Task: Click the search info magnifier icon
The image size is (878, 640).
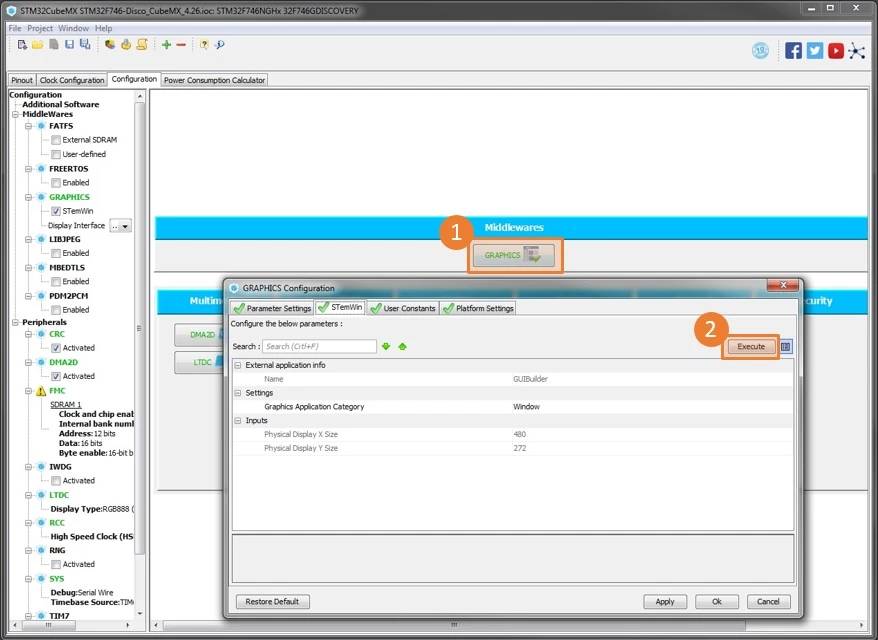Action: click(x=220, y=45)
